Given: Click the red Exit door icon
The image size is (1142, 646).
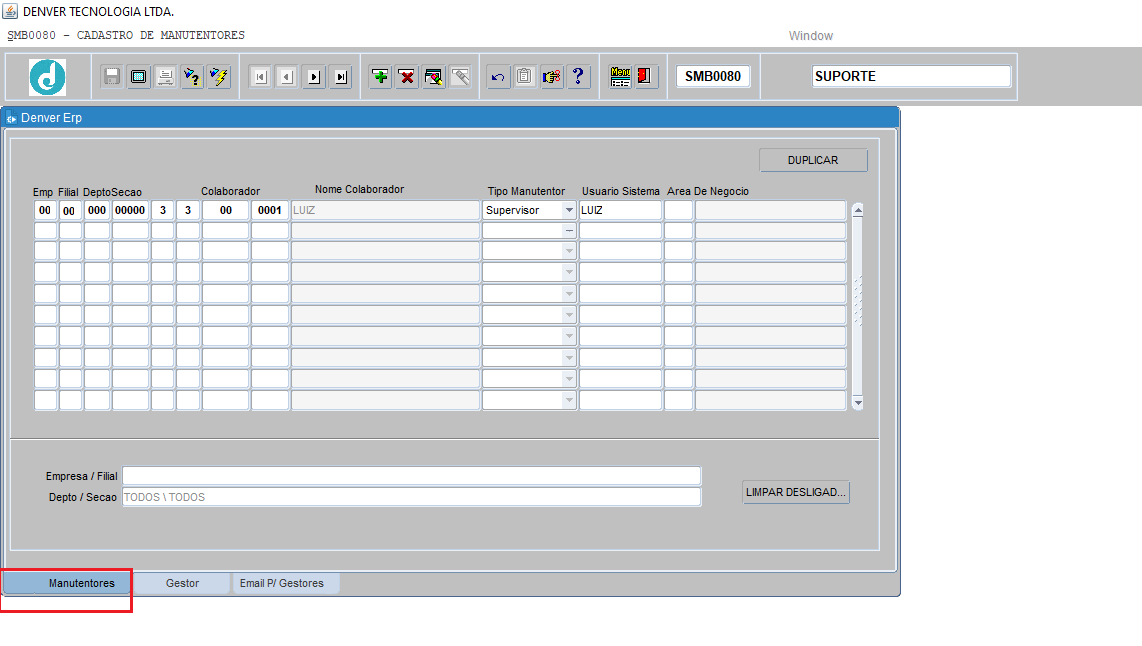Looking at the screenshot, I should [x=645, y=76].
